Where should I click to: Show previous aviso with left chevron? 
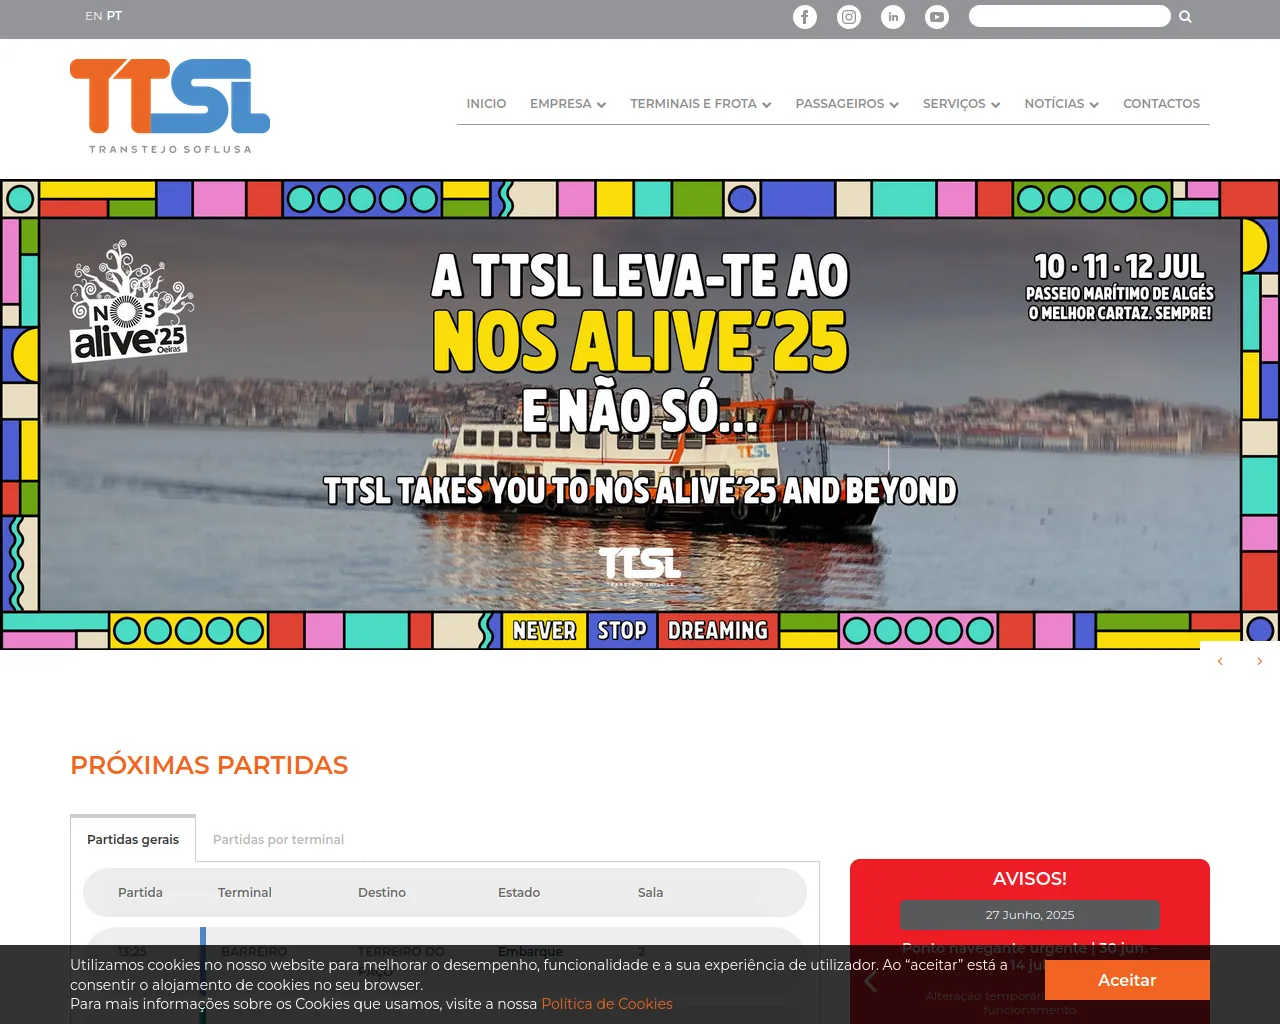871,982
